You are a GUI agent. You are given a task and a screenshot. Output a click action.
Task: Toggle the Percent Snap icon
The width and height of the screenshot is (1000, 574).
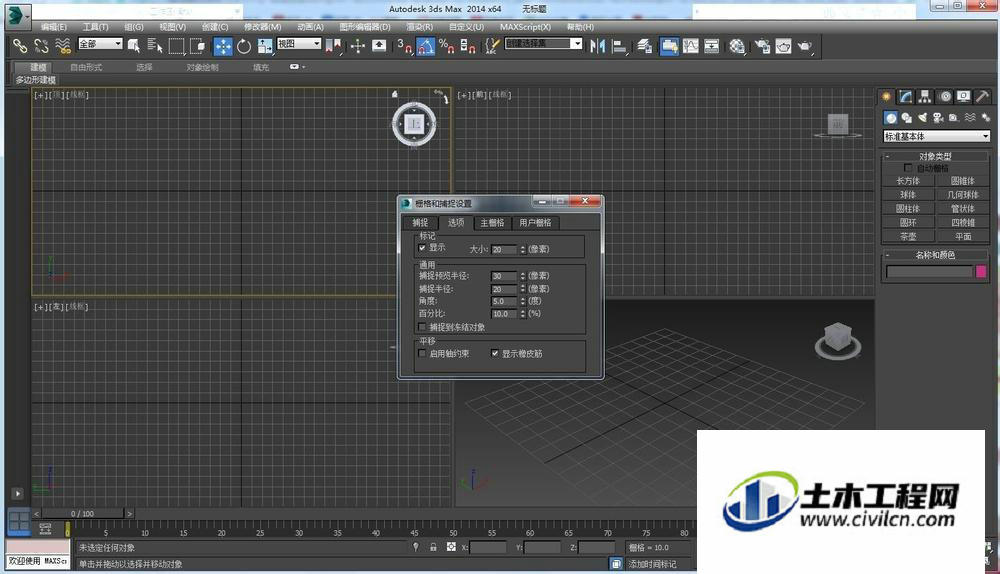(446, 46)
